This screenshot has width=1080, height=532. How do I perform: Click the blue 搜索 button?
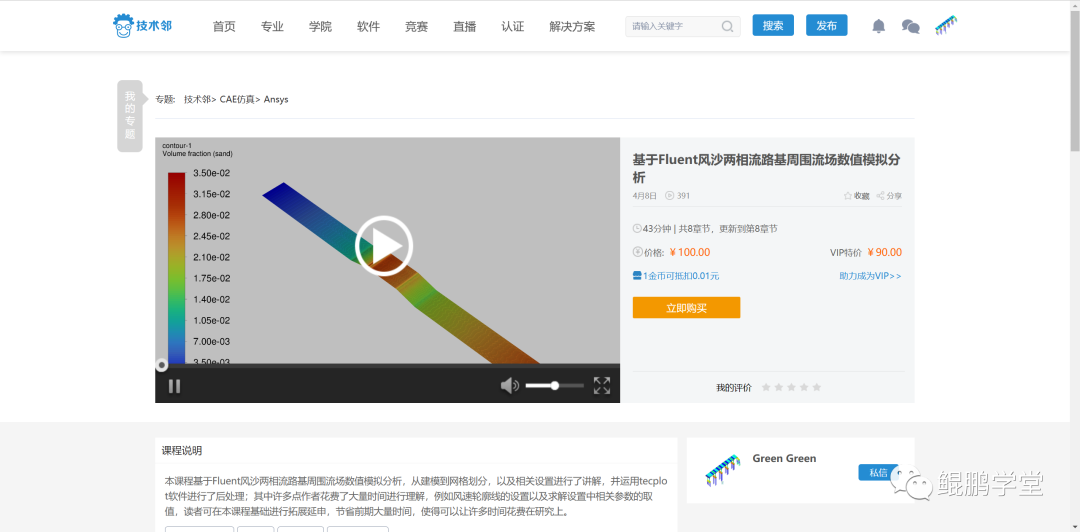773,25
